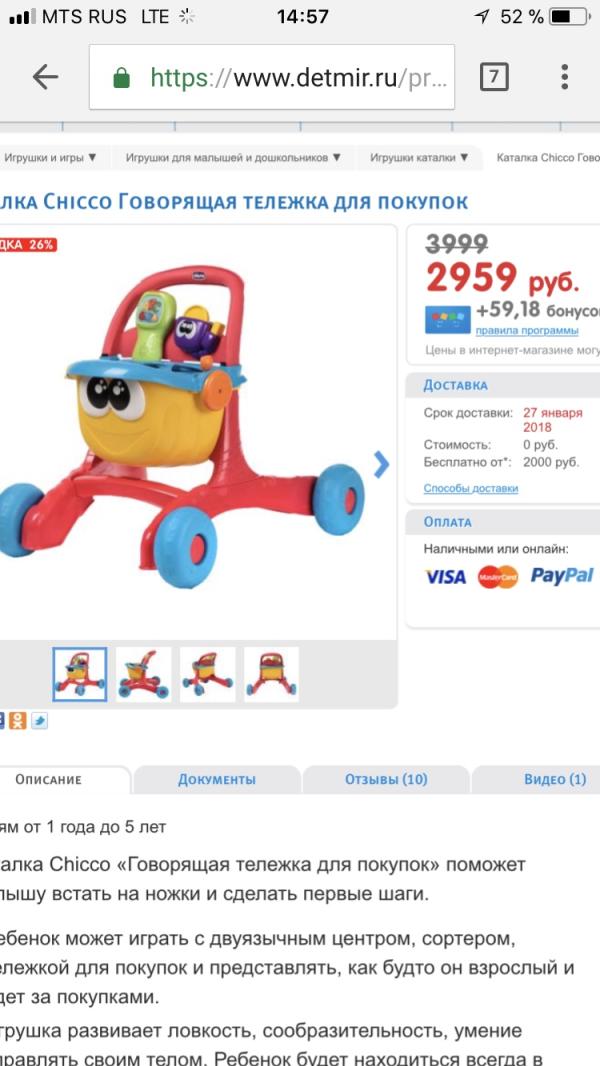Open the tab switcher showing 7 tabs
The height and width of the screenshot is (1066, 600).
pos(494,77)
